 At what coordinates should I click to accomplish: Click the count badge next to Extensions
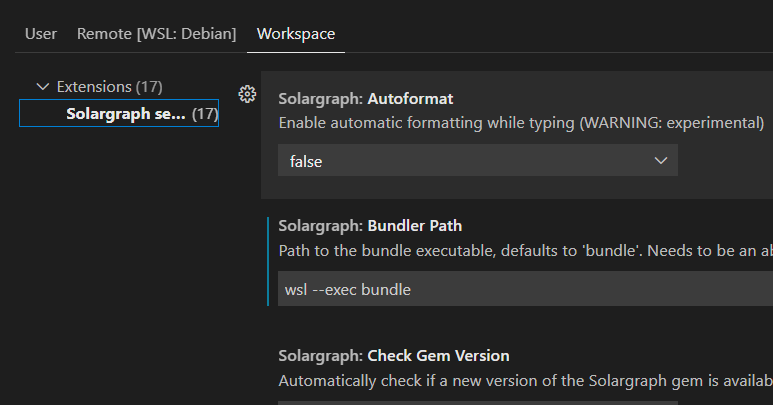click(x=149, y=87)
